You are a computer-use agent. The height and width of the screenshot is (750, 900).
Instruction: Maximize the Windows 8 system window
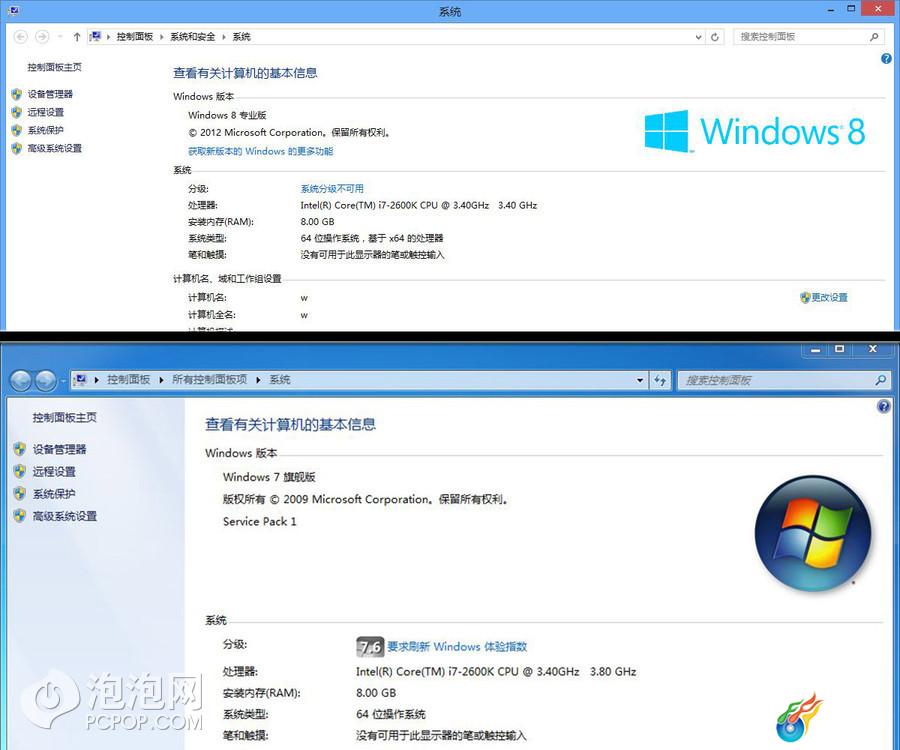[x=851, y=9]
